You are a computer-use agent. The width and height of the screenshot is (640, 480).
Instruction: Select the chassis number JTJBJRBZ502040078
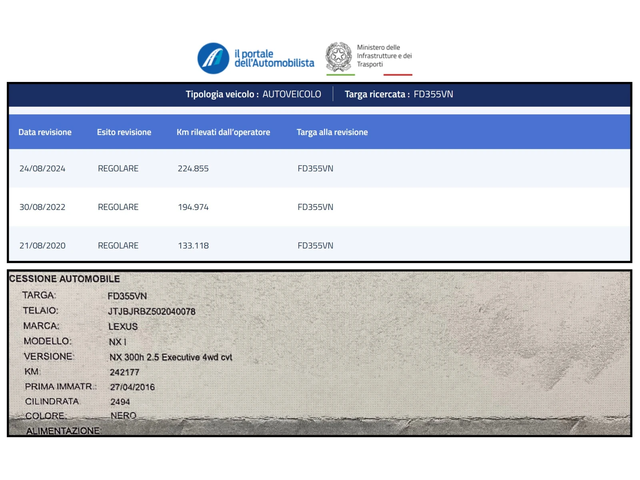152,311
